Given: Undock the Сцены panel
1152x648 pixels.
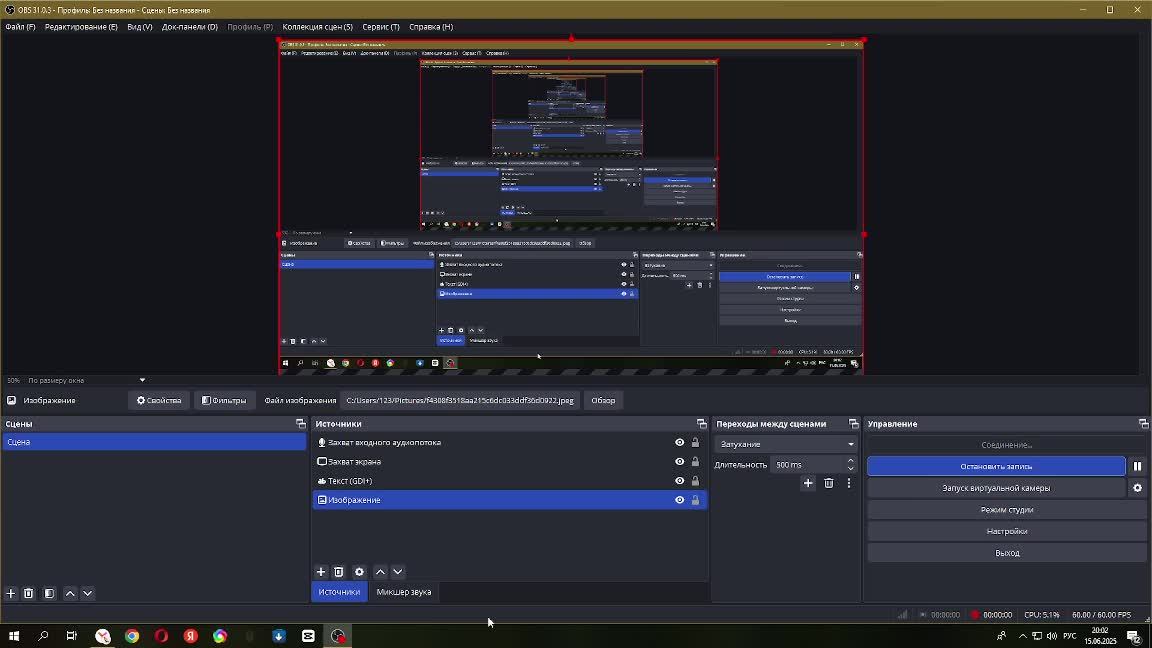Looking at the screenshot, I should pyautogui.click(x=300, y=424).
